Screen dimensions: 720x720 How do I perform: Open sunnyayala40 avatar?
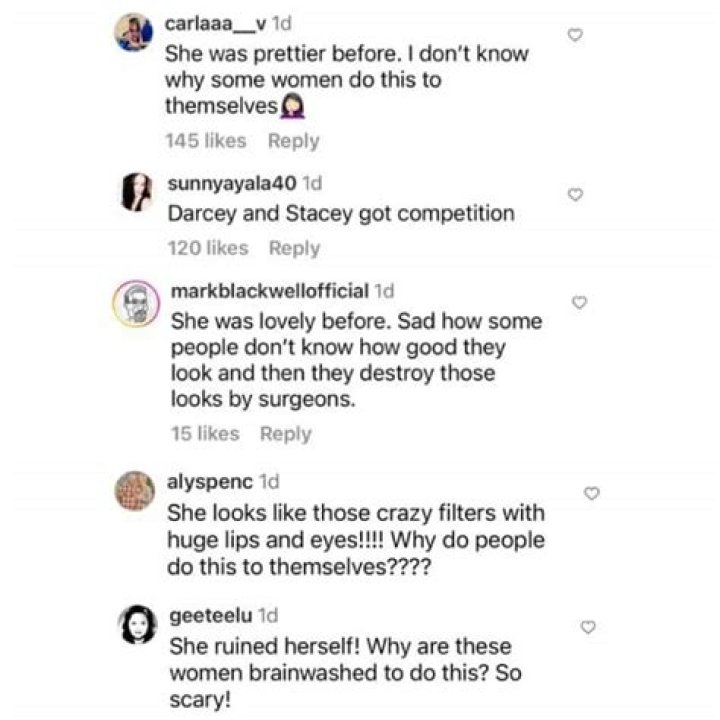coord(136,192)
